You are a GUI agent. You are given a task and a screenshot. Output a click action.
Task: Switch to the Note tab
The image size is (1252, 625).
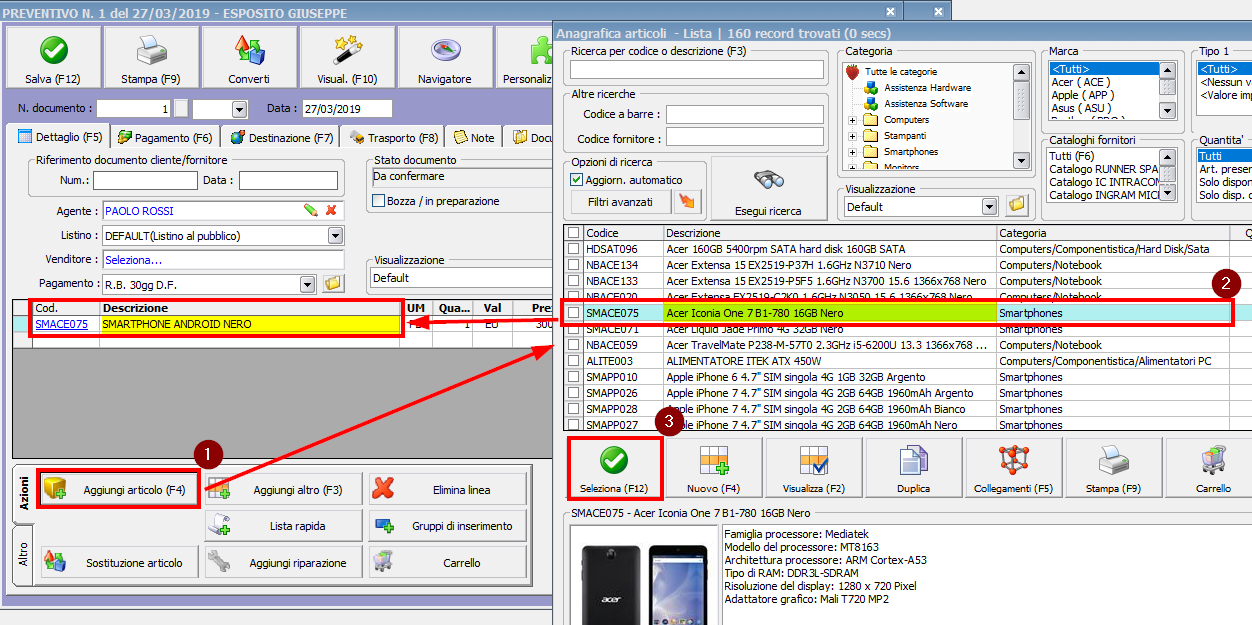tap(473, 138)
